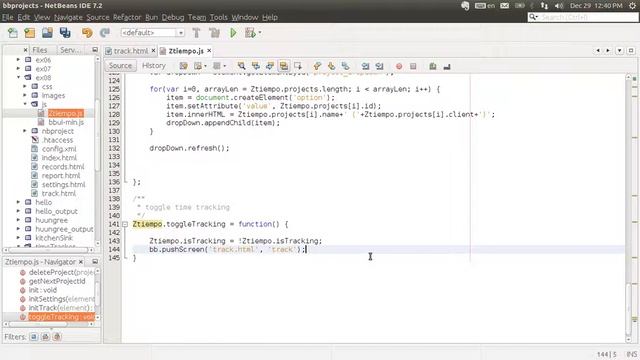Screen dimensions: 640x360
Task: Toggle Highlight Search in editor toolbar
Action: (284, 66)
